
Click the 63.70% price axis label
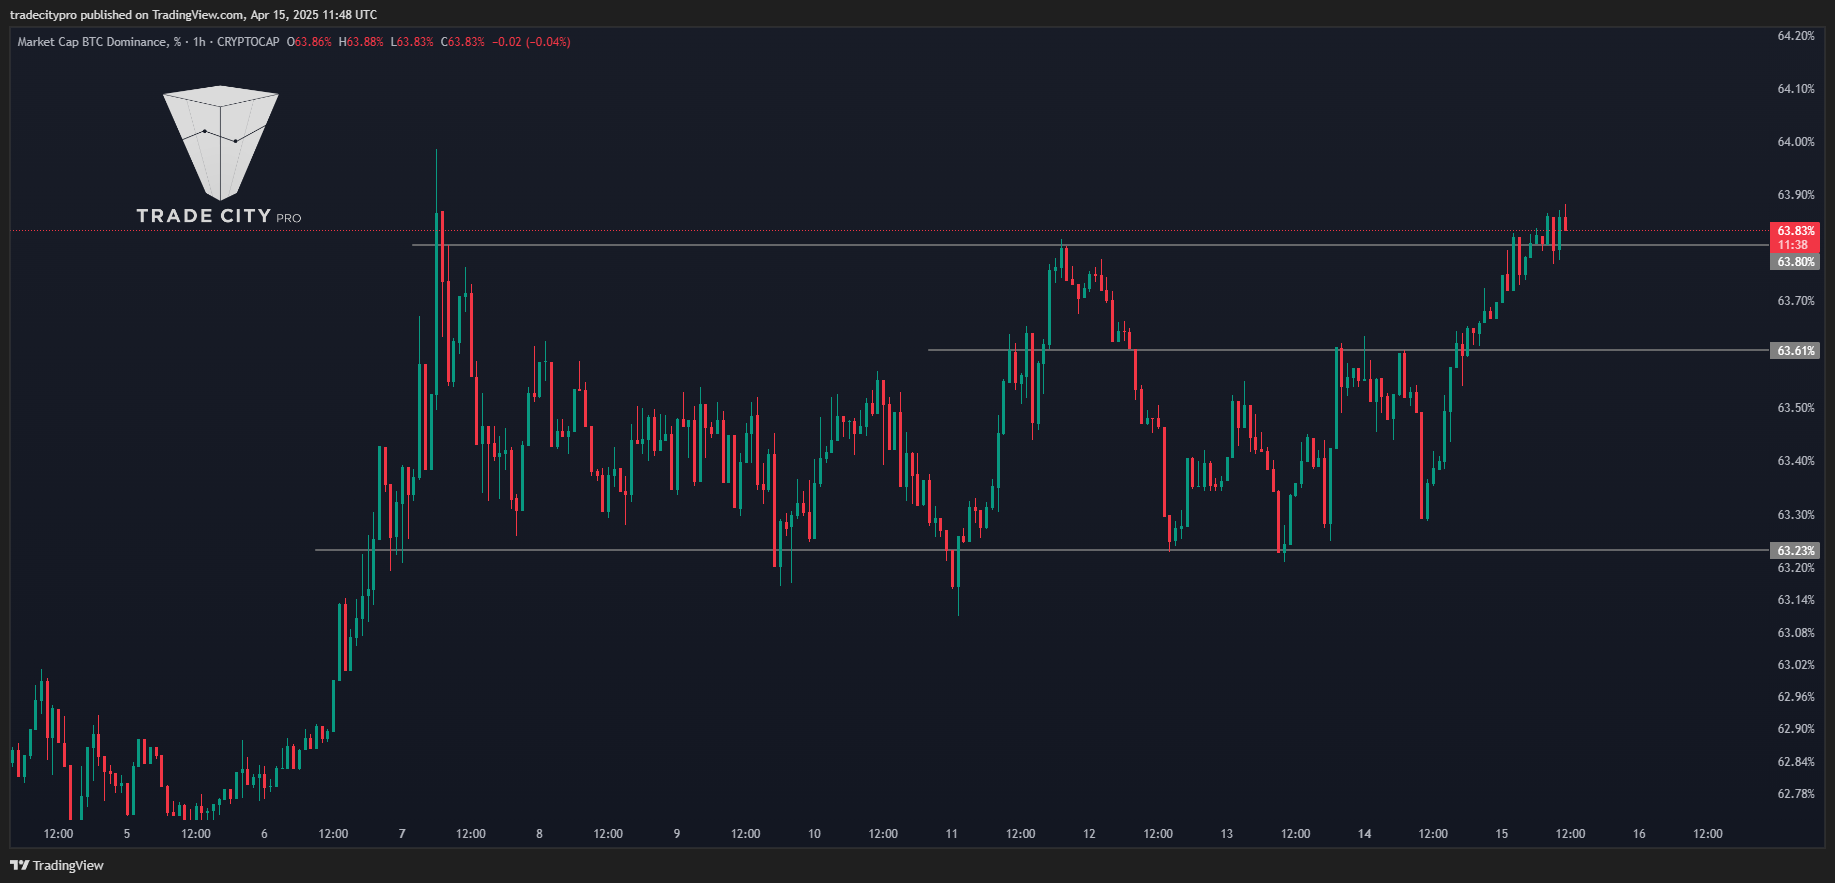pyautogui.click(x=1795, y=301)
